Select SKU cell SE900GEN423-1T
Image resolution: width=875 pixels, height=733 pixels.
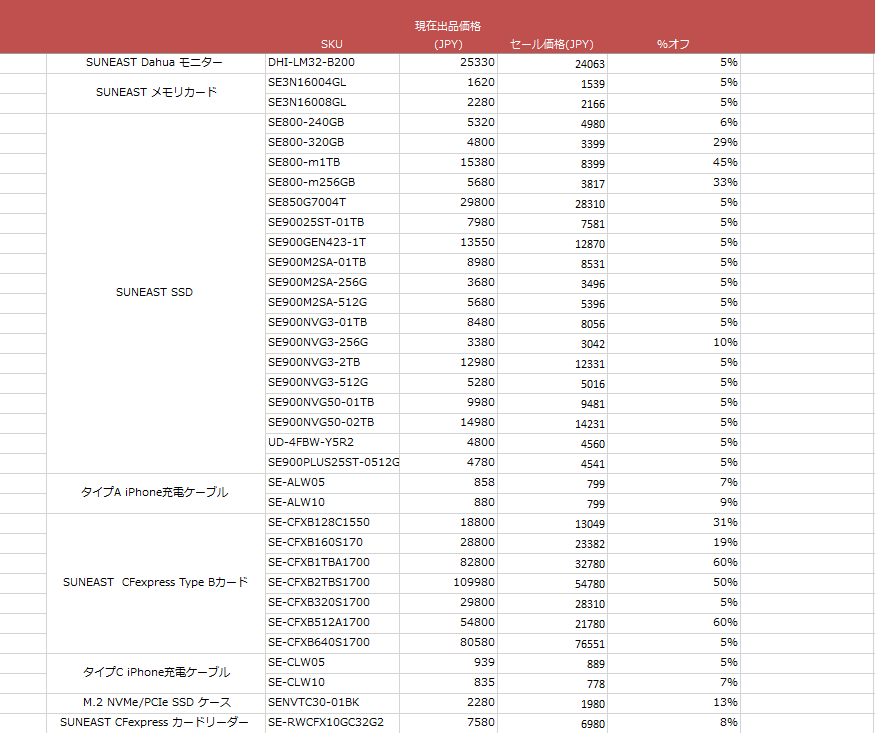pos(333,243)
